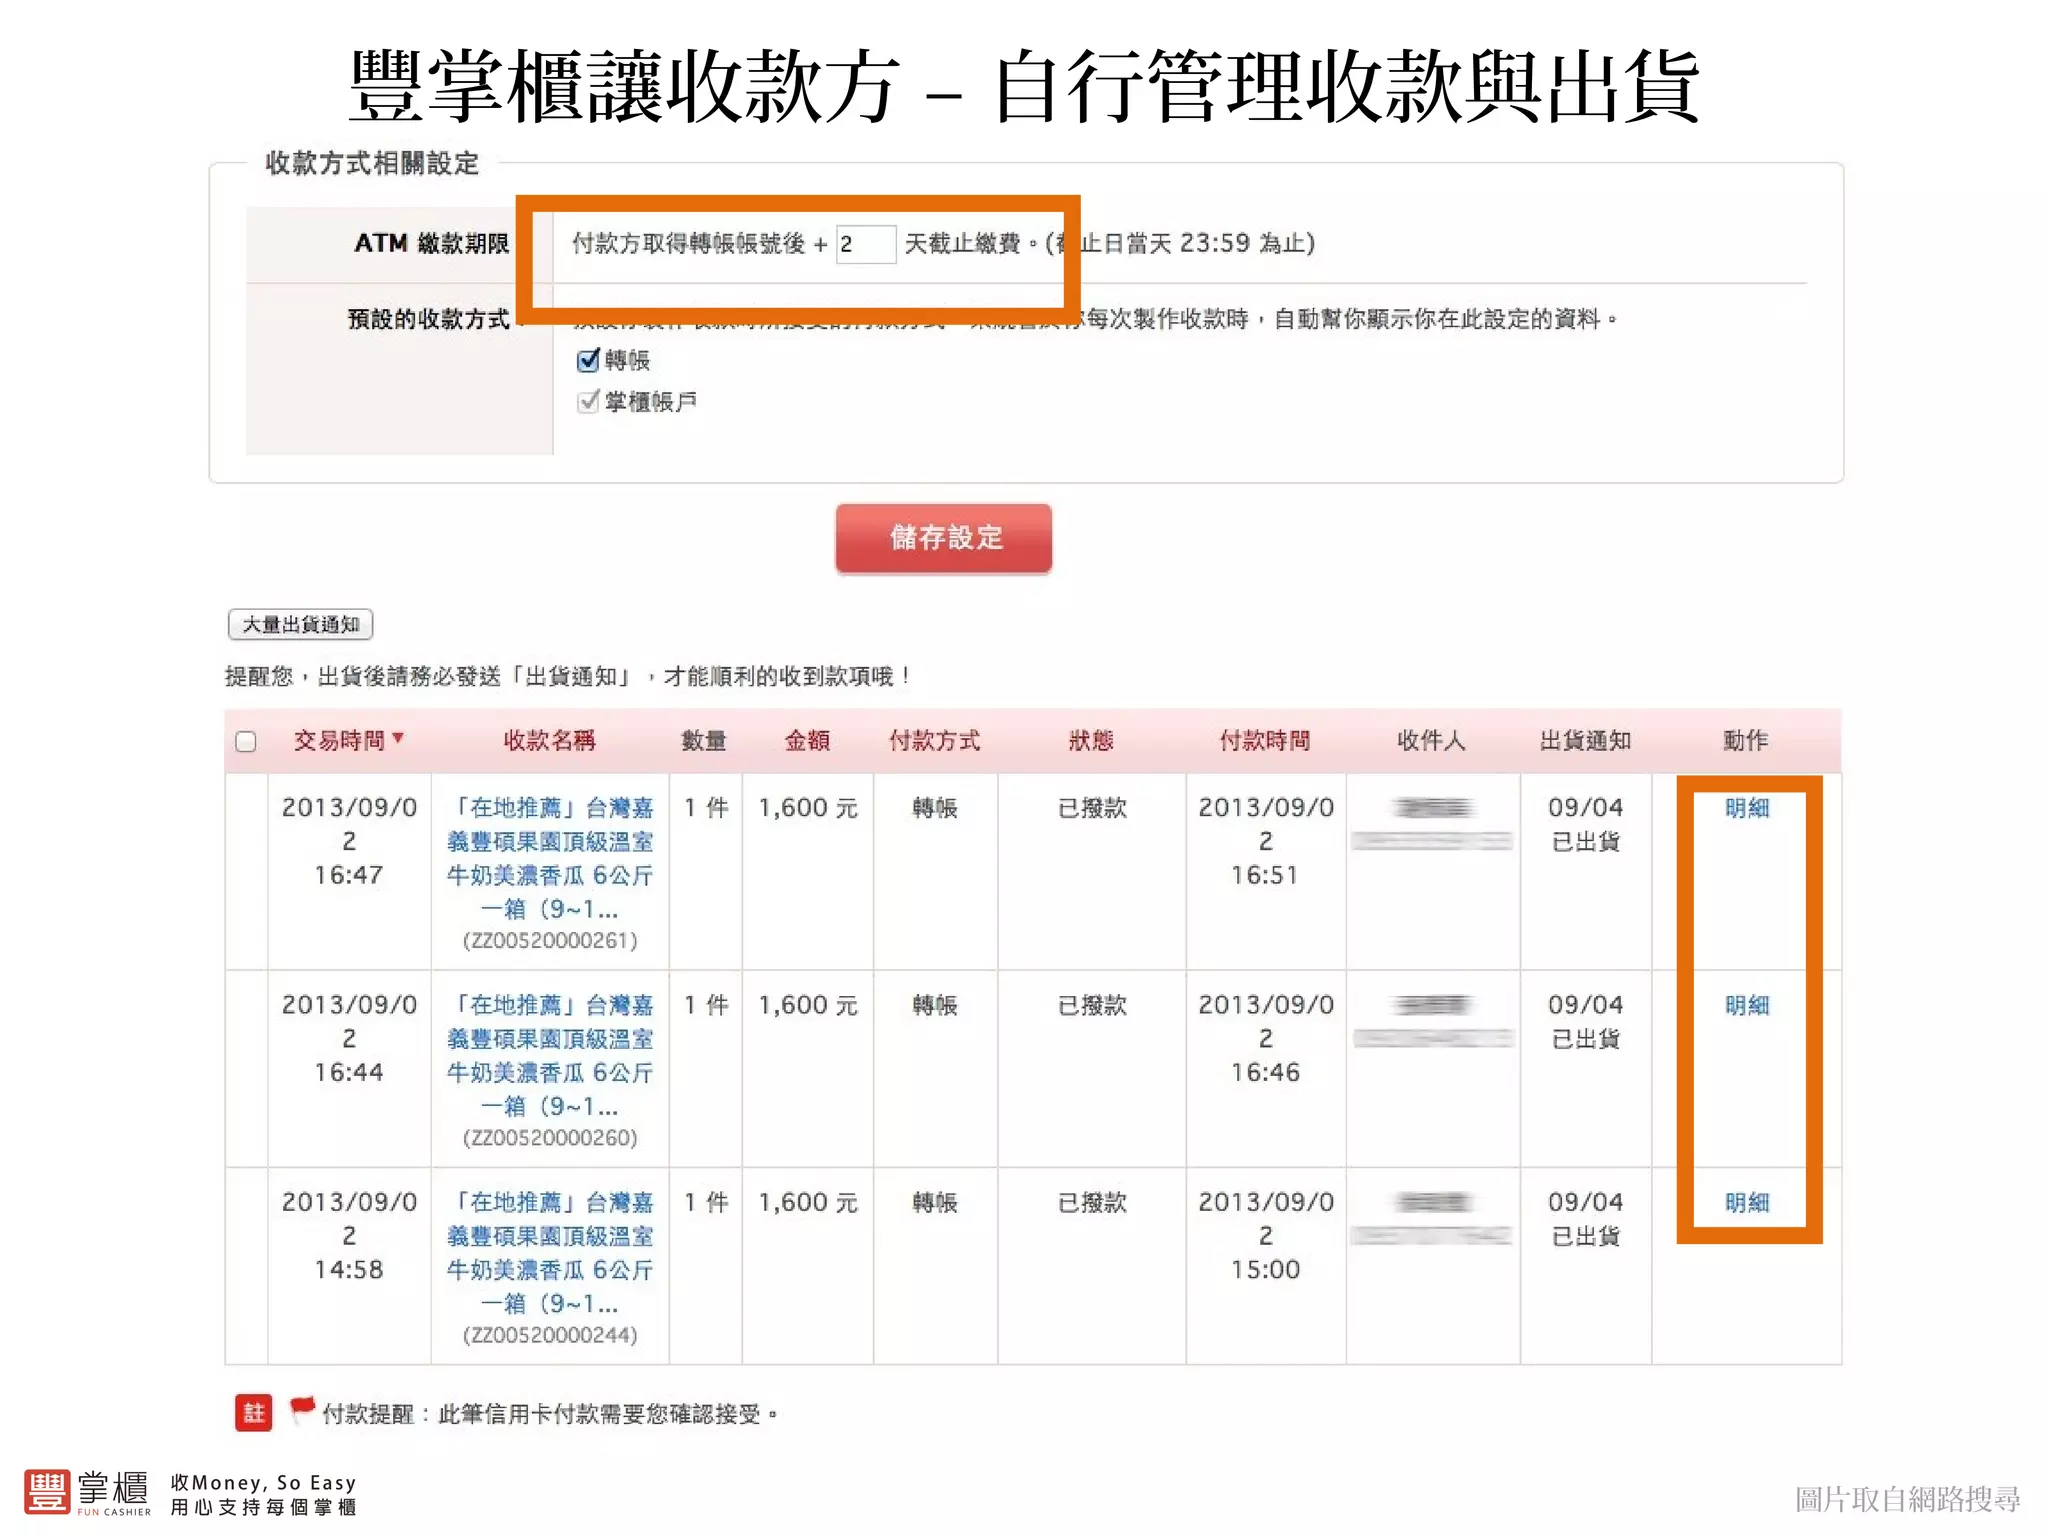Screen dimensions: 2048x1536
Task: Click the 數量 column header
Action: tap(704, 741)
